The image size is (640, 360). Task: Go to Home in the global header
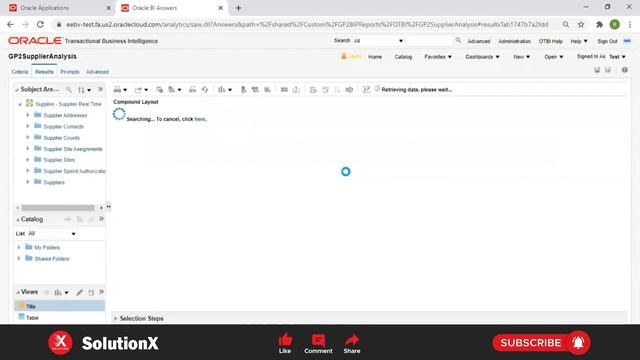375,57
